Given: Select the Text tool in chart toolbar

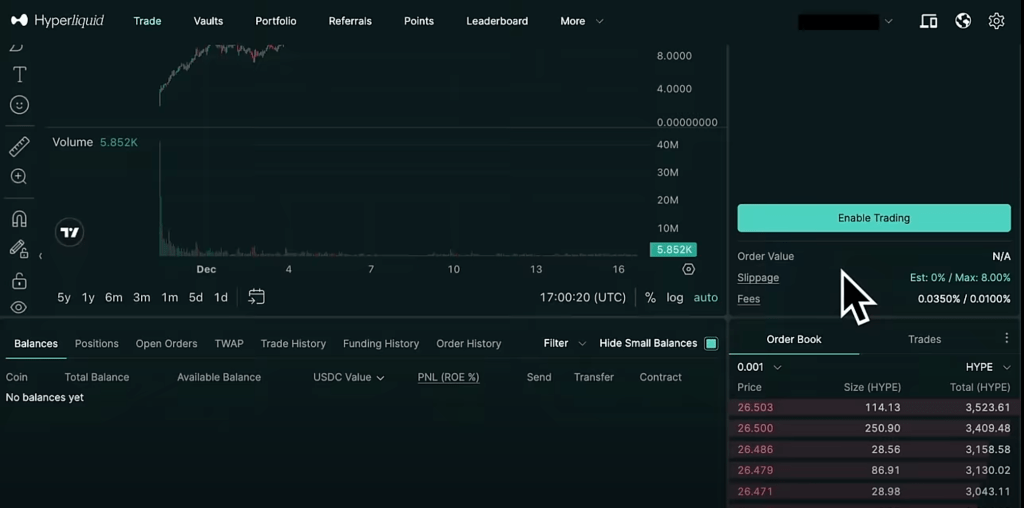Looking at the screenshot, I should coord(19,75).
